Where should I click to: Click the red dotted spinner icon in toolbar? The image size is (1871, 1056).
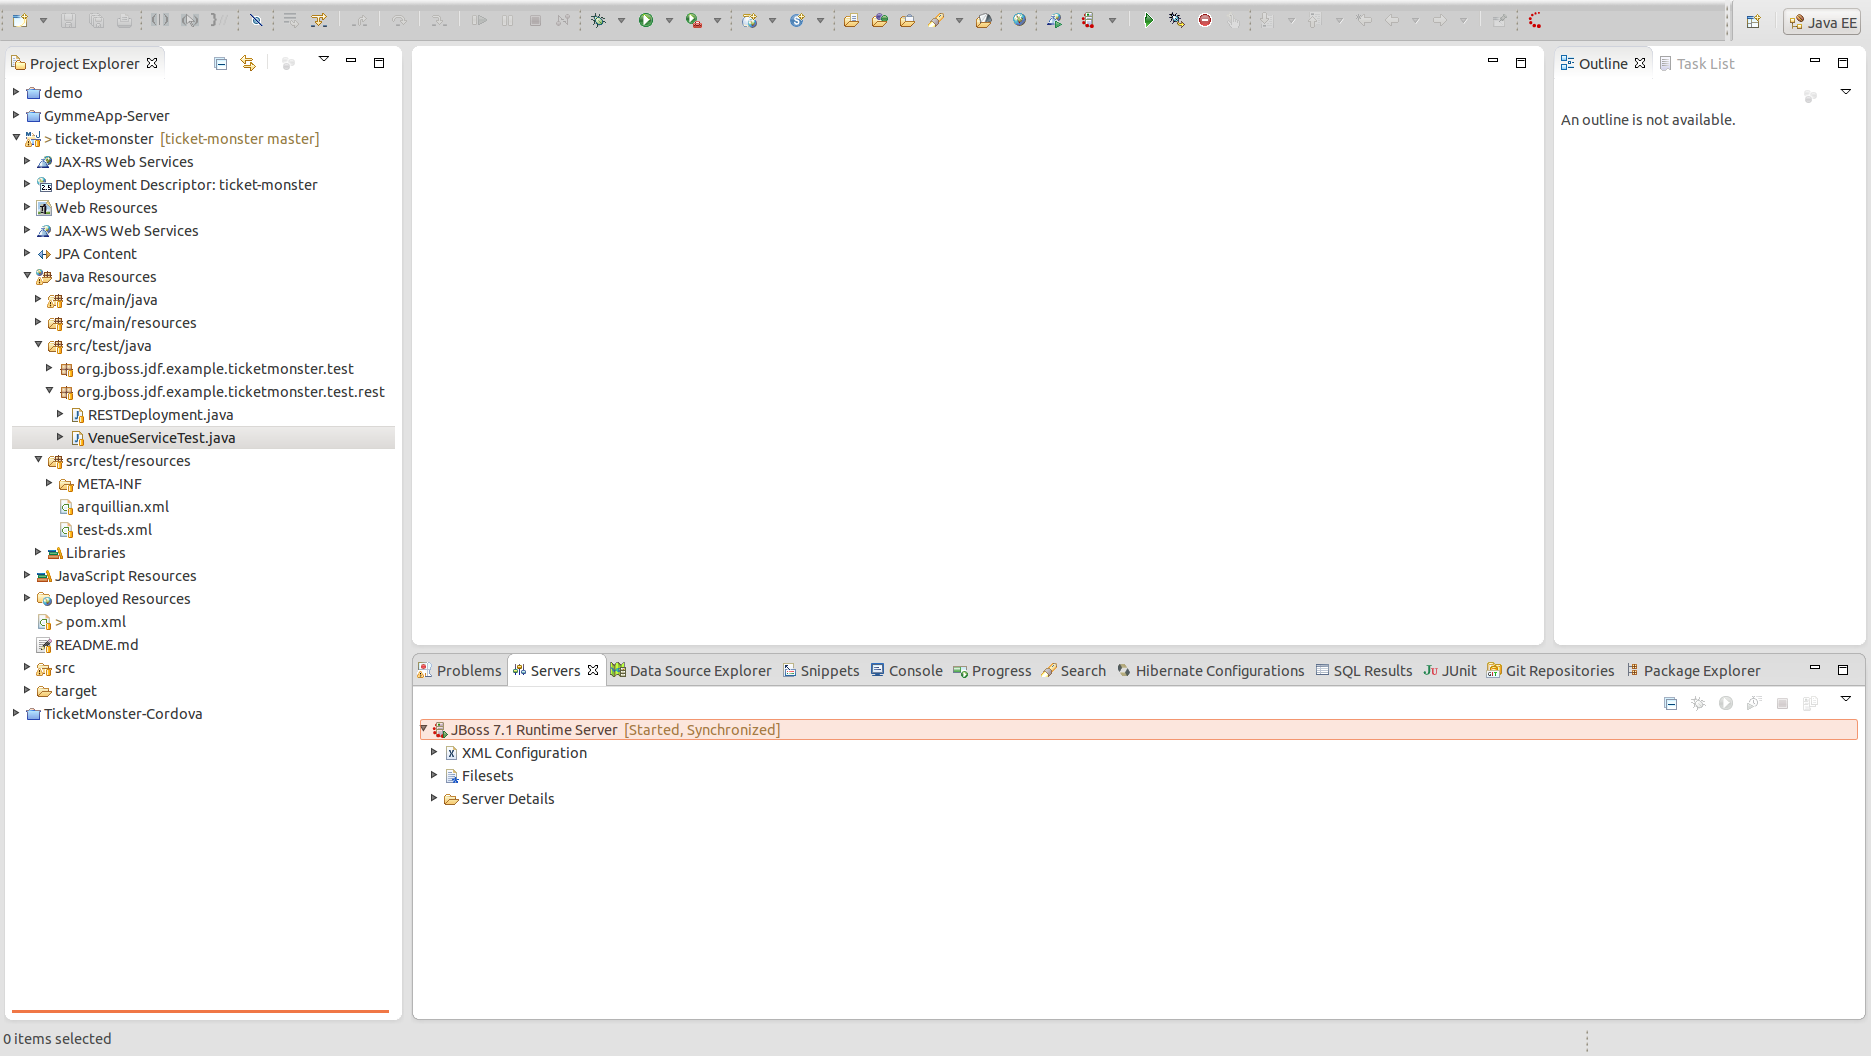point(1535,20)
